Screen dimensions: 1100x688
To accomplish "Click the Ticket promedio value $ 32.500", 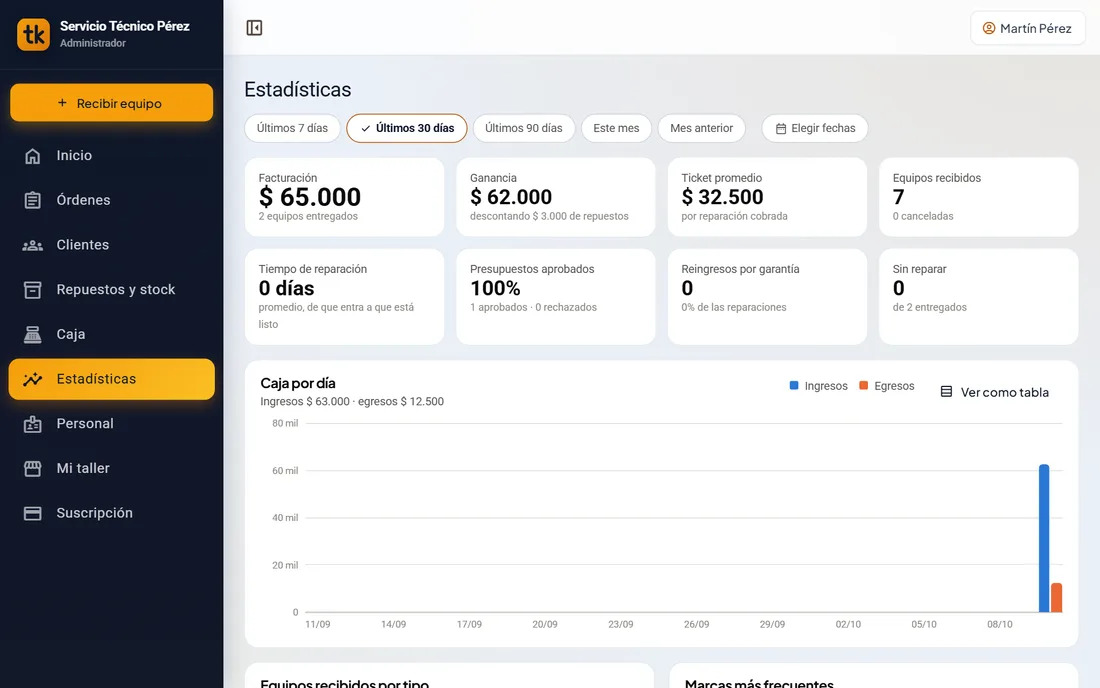I will [722, 197].
